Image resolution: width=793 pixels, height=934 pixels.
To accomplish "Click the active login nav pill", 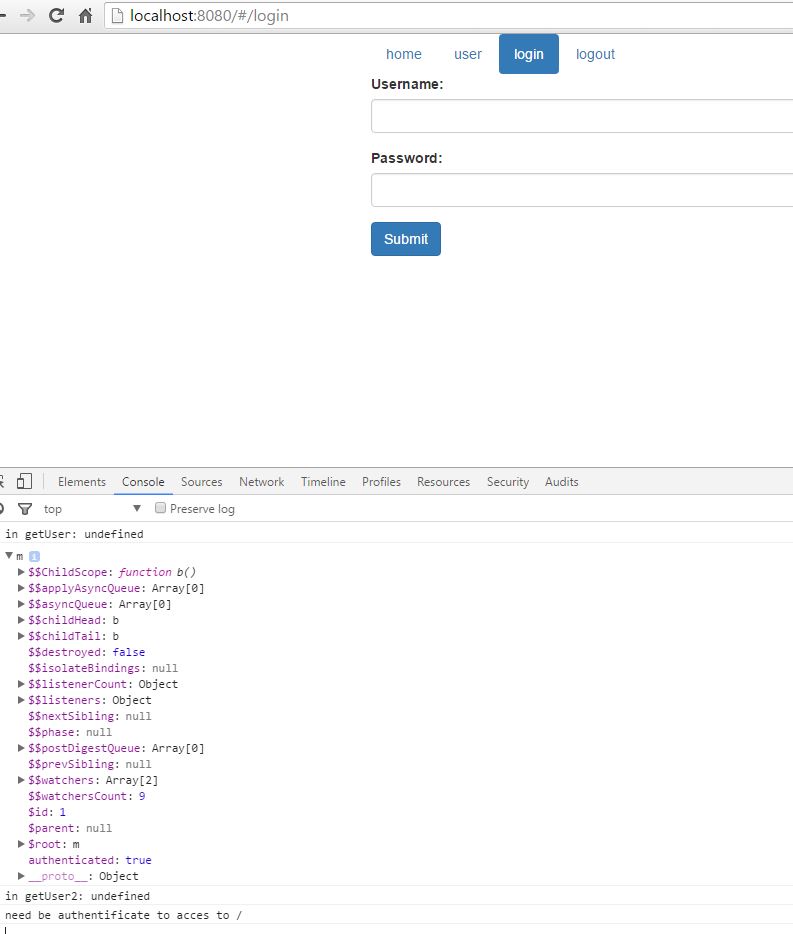I will pos(528,54).
